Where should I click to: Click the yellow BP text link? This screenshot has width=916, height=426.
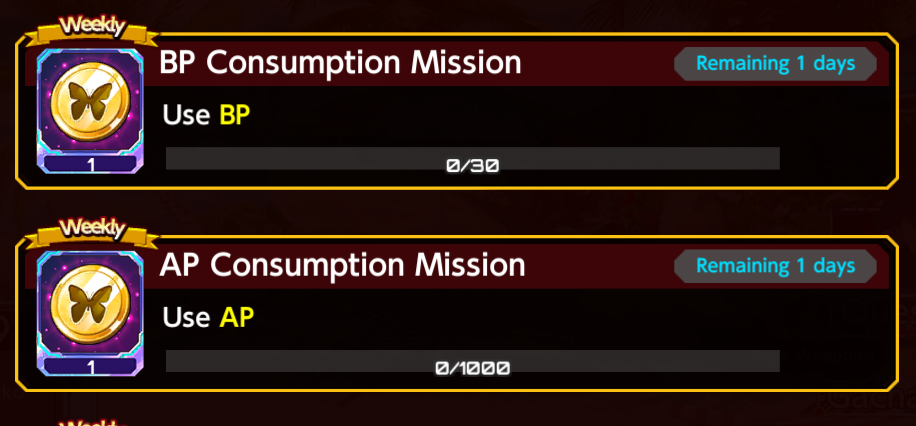(235, 115)
